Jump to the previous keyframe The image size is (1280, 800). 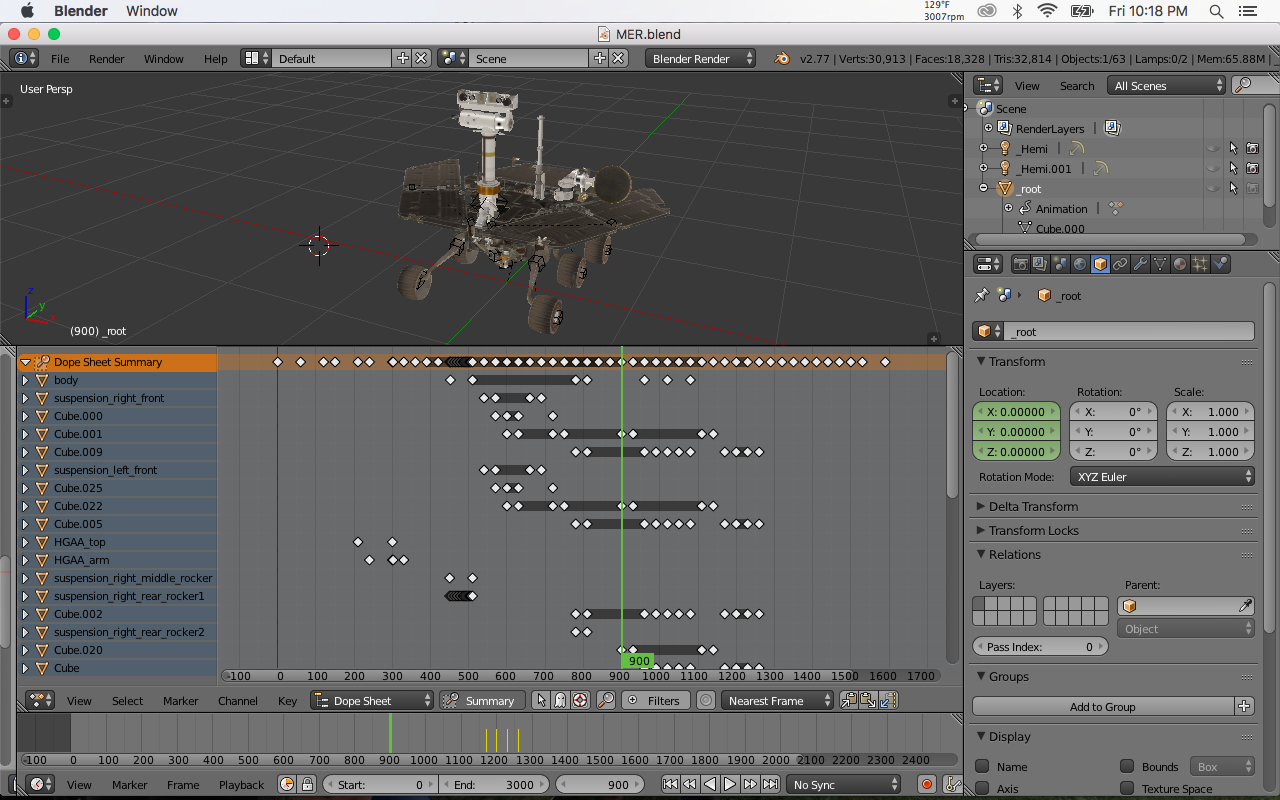point(691,785)
